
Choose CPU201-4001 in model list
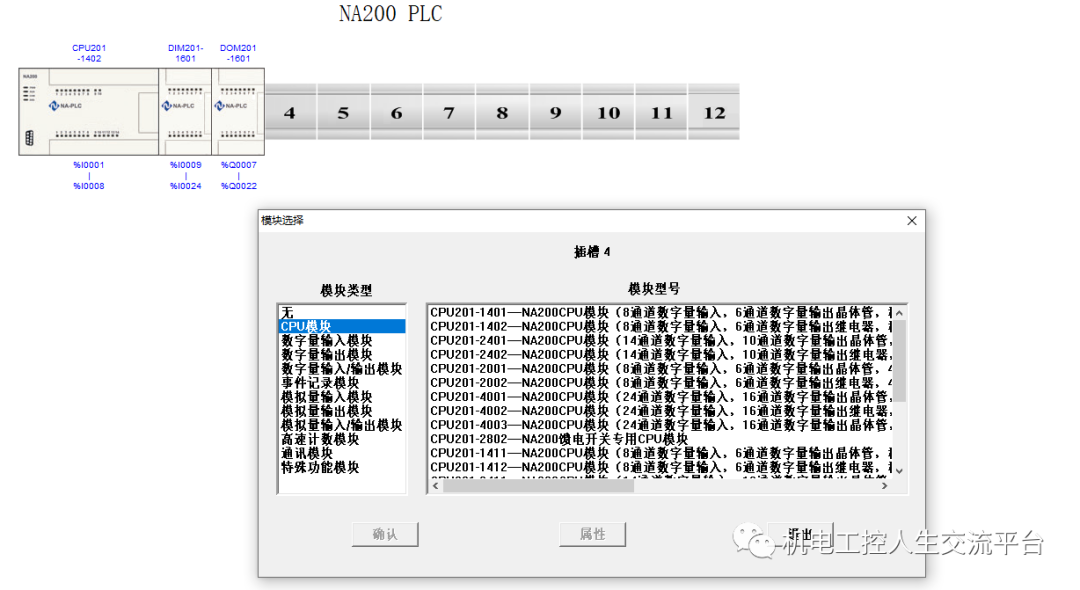pos(661,397)
